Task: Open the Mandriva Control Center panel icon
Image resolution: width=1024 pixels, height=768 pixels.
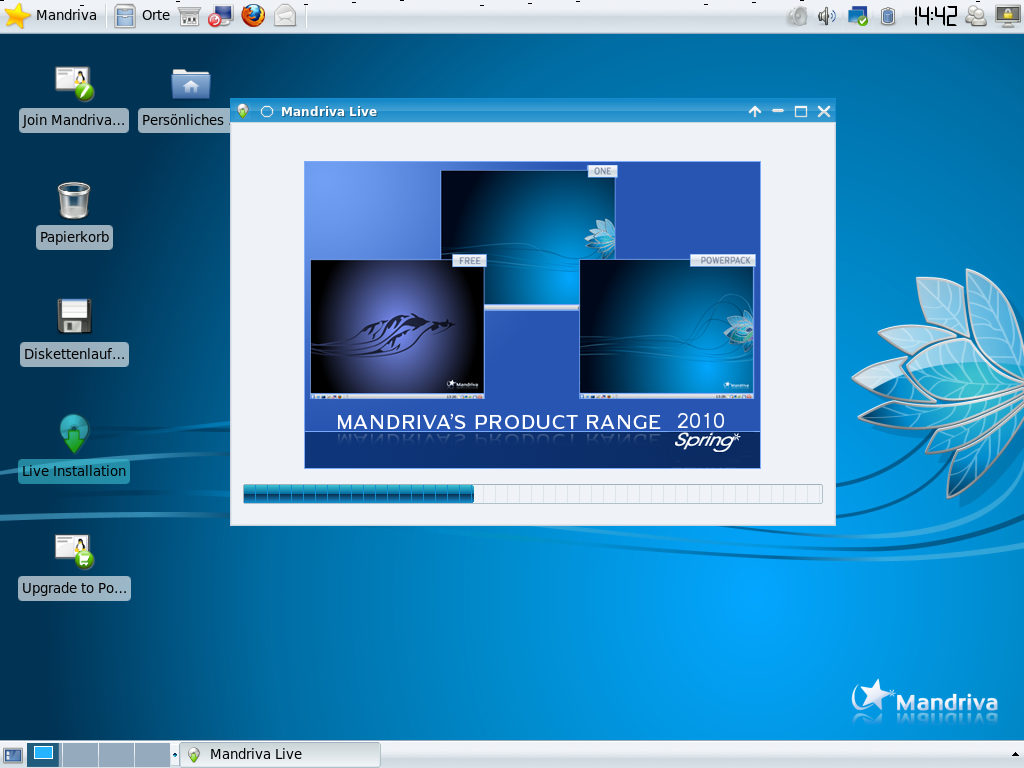Action: click(x=220, y=15)
